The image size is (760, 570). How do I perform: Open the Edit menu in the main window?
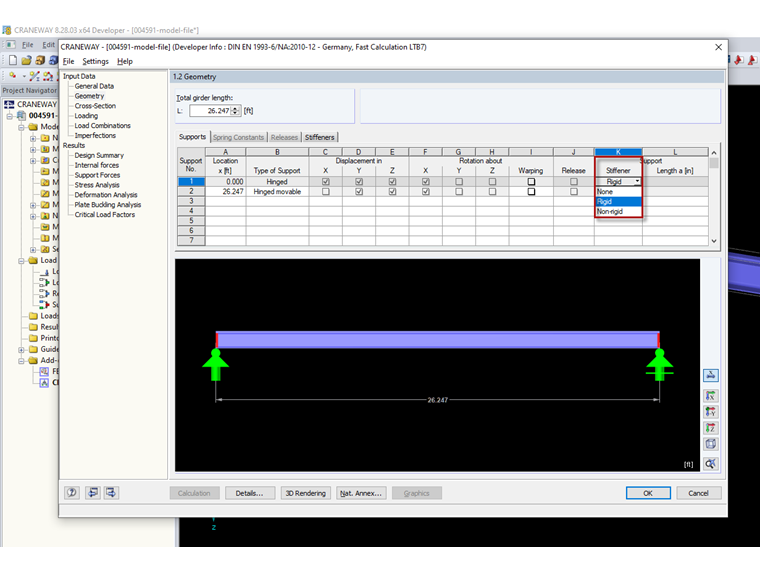(x=48, y=45)
